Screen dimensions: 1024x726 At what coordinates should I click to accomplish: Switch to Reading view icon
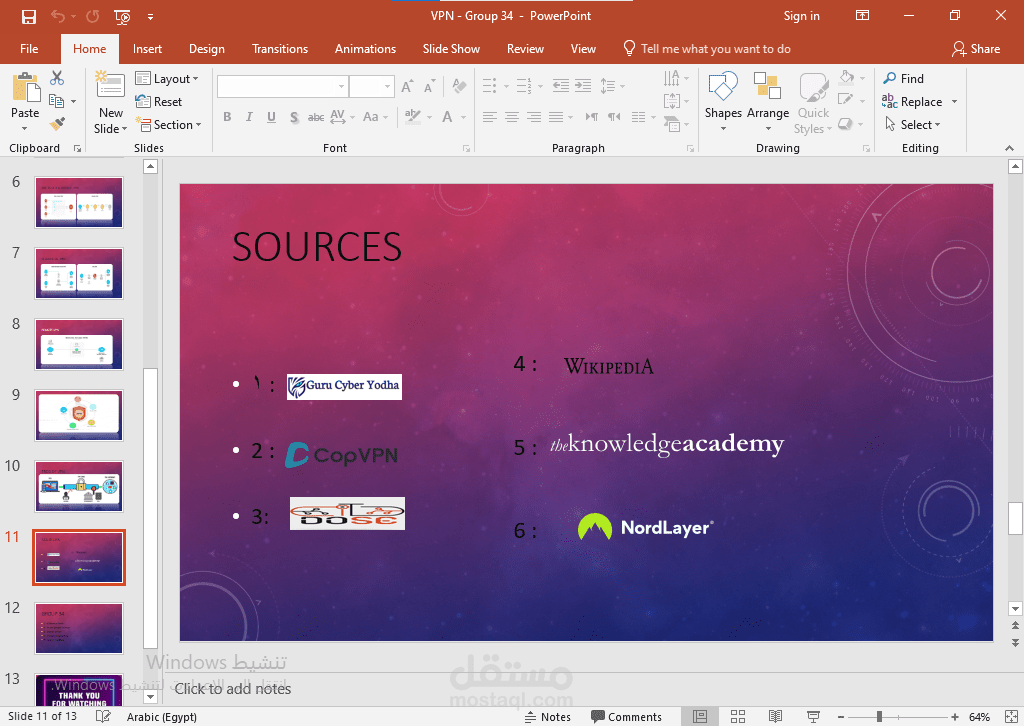click(775, 717)
